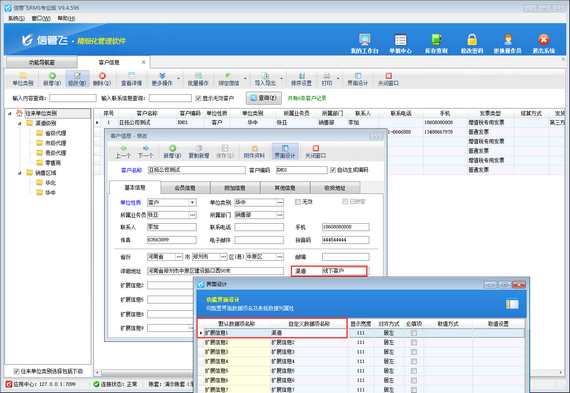Check the 无效 checkbox in basic info
Image resolution: width=570 pixels, height=393 pixels.
pyautogui.click(x=298, y=202)
